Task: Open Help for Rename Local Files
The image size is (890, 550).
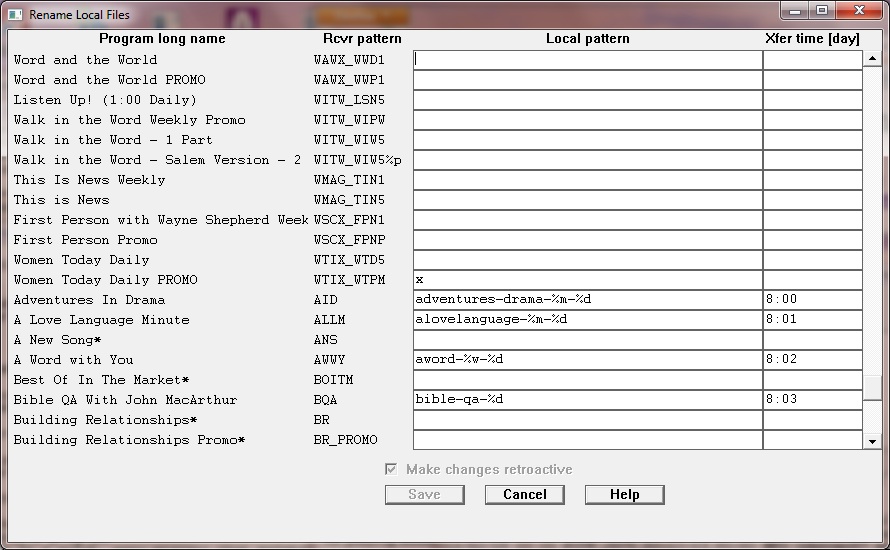Action: point(624,494)
